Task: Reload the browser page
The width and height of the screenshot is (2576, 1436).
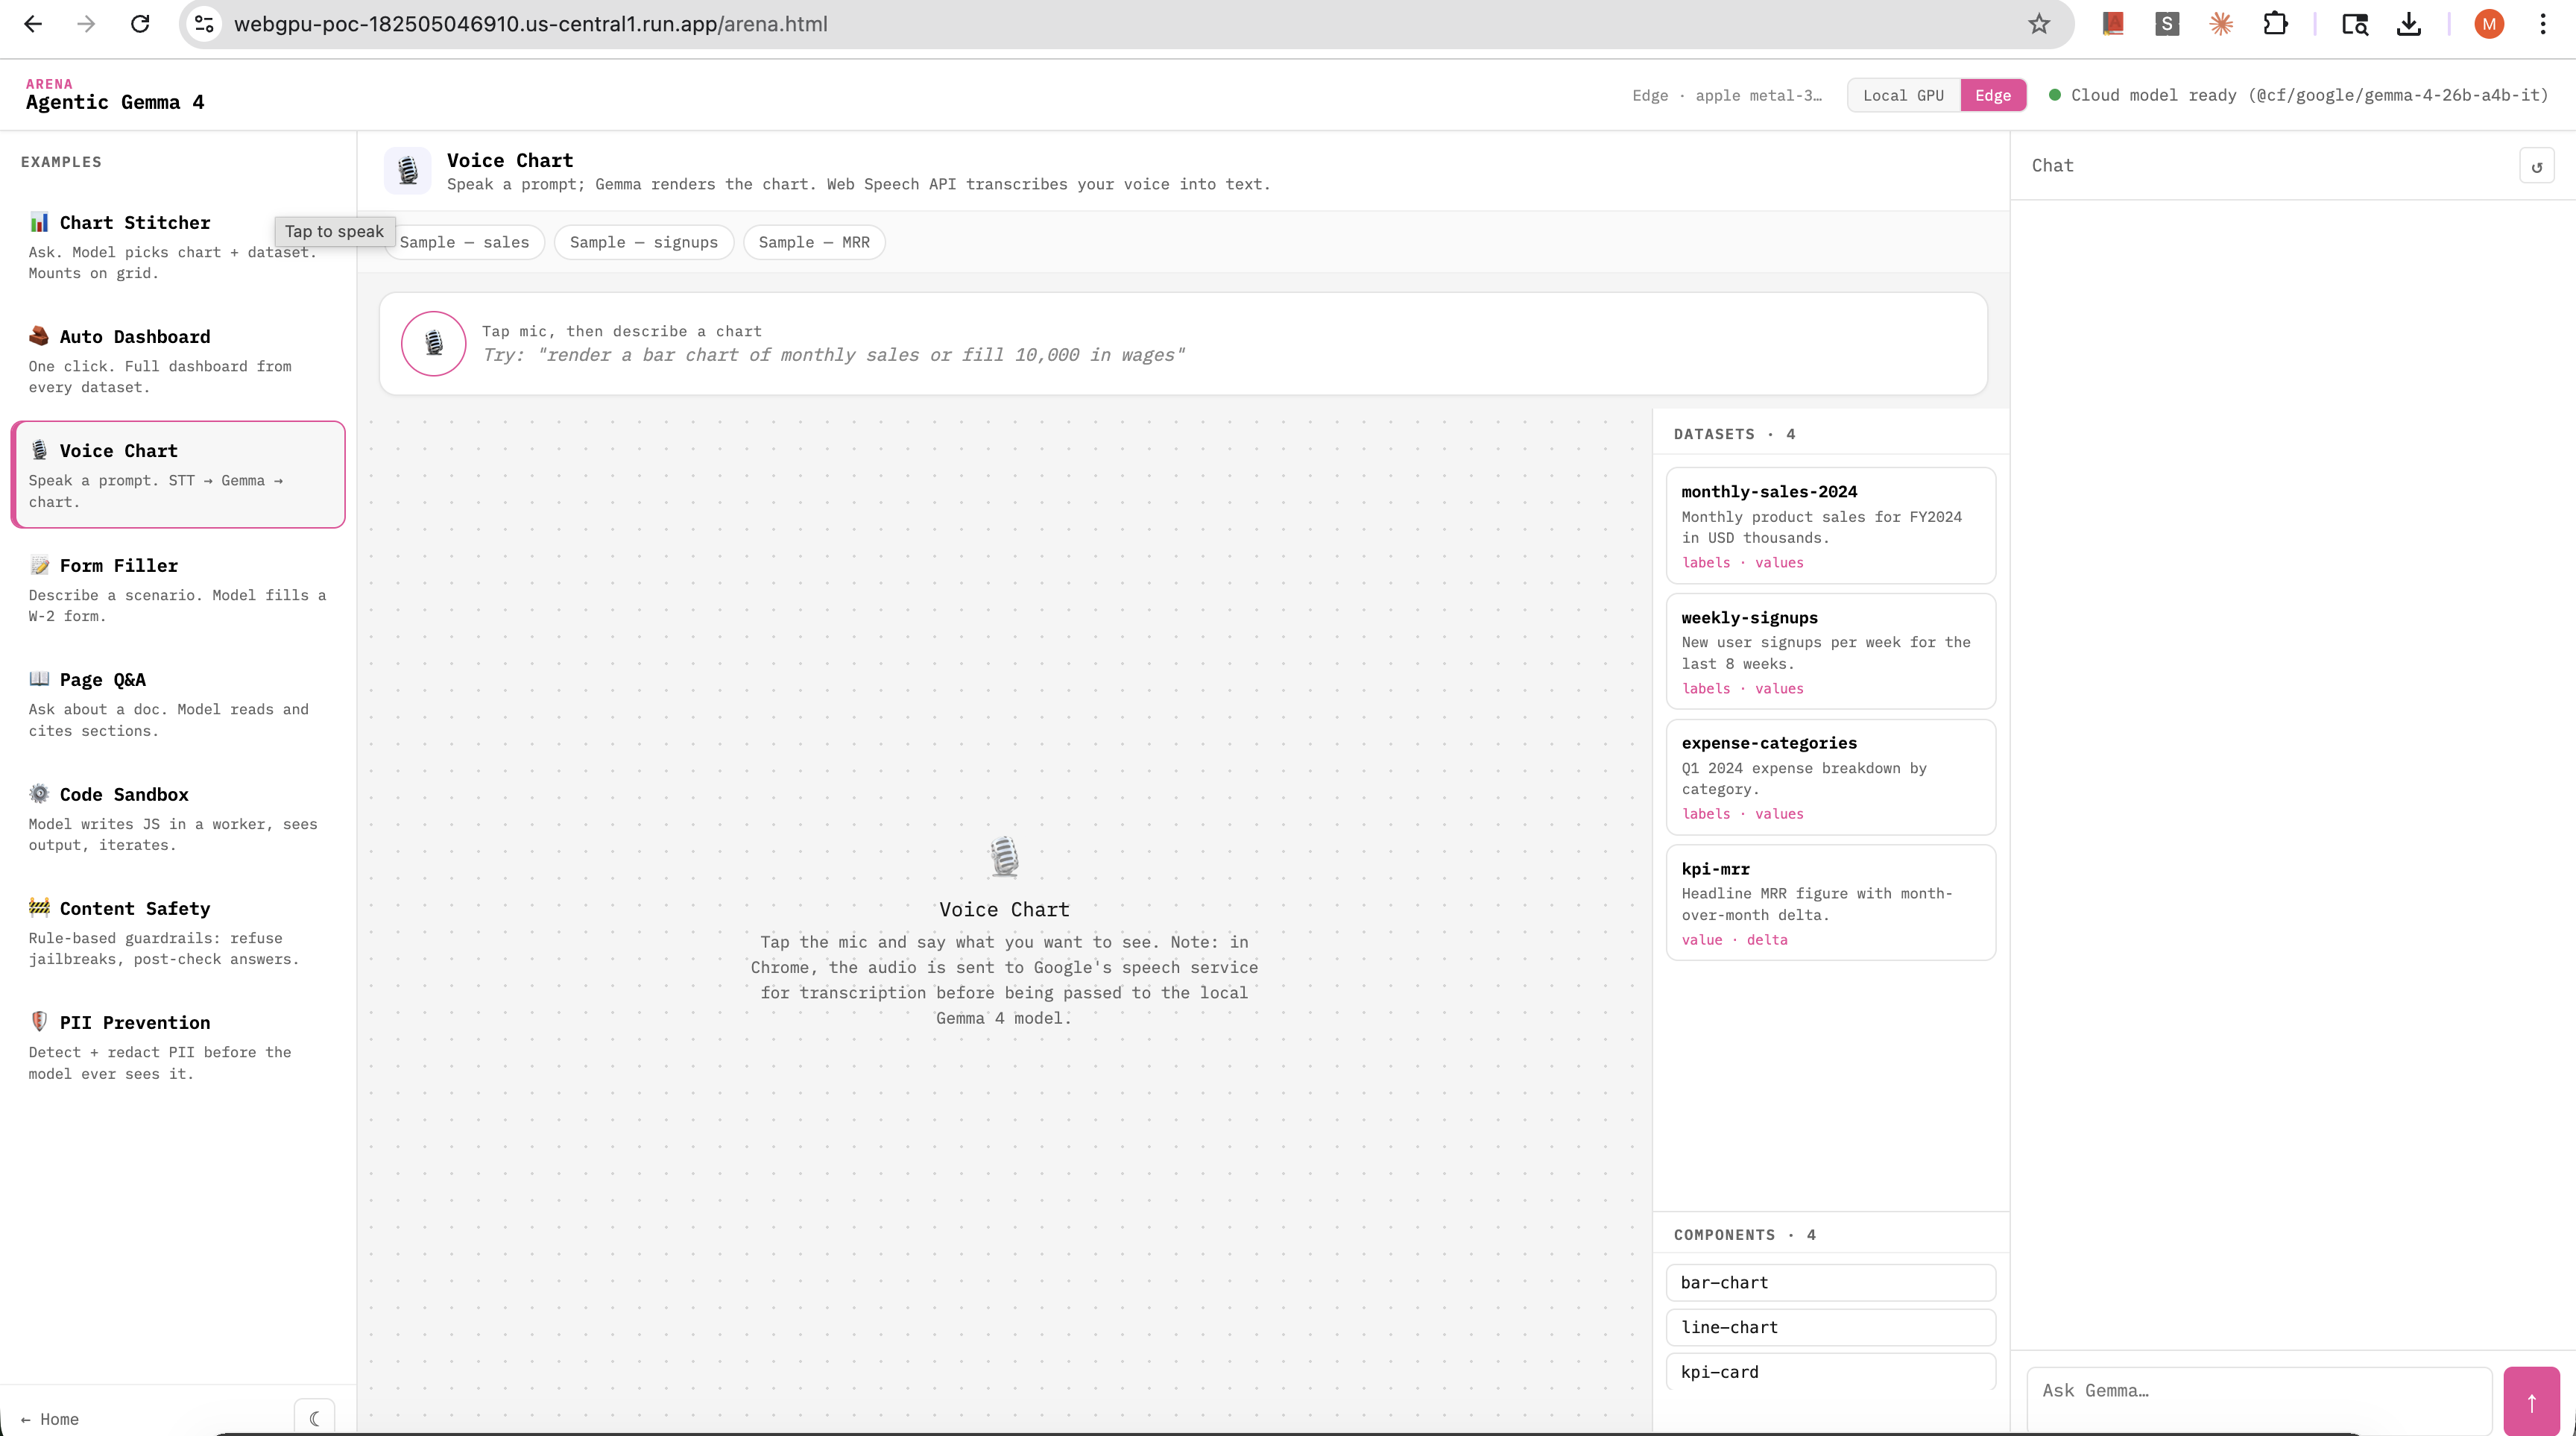Action: click(140, 24)
